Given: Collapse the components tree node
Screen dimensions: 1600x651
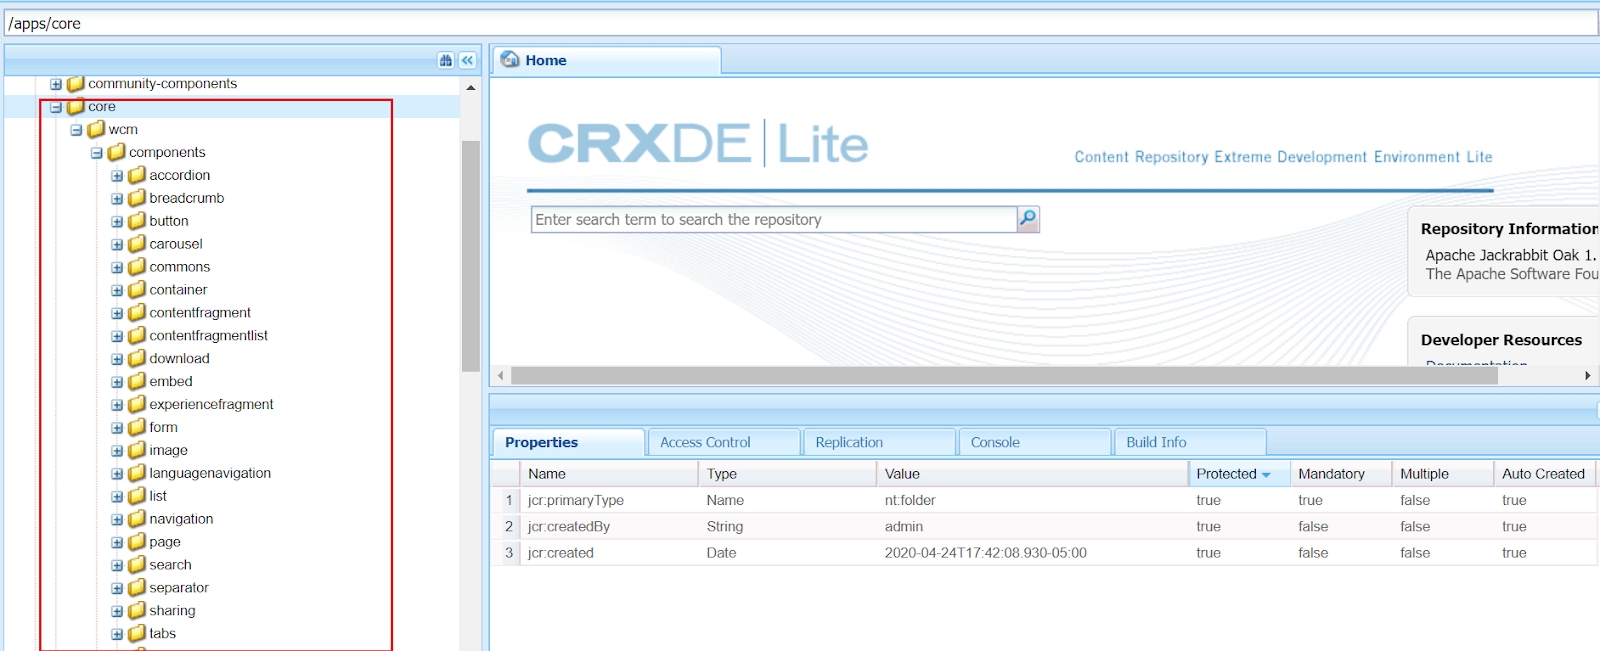Looking at the screenshot, I should (x=97, y=153).
